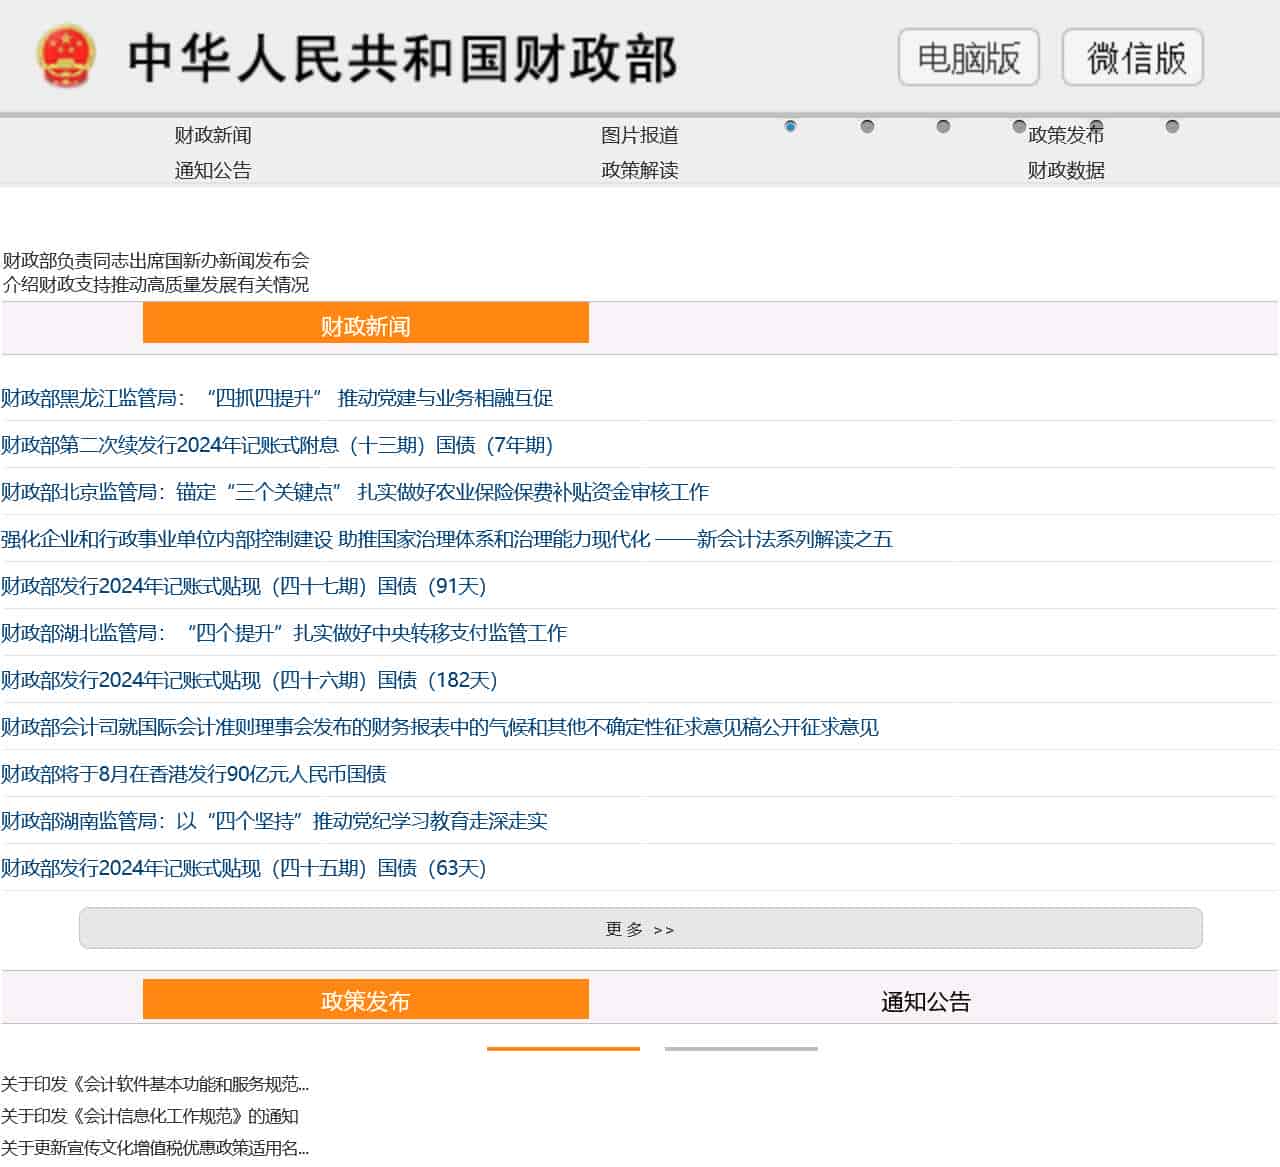
Task: Select the first carousel indicator dot
Action: pyautogui.click(x=791, y=127)
